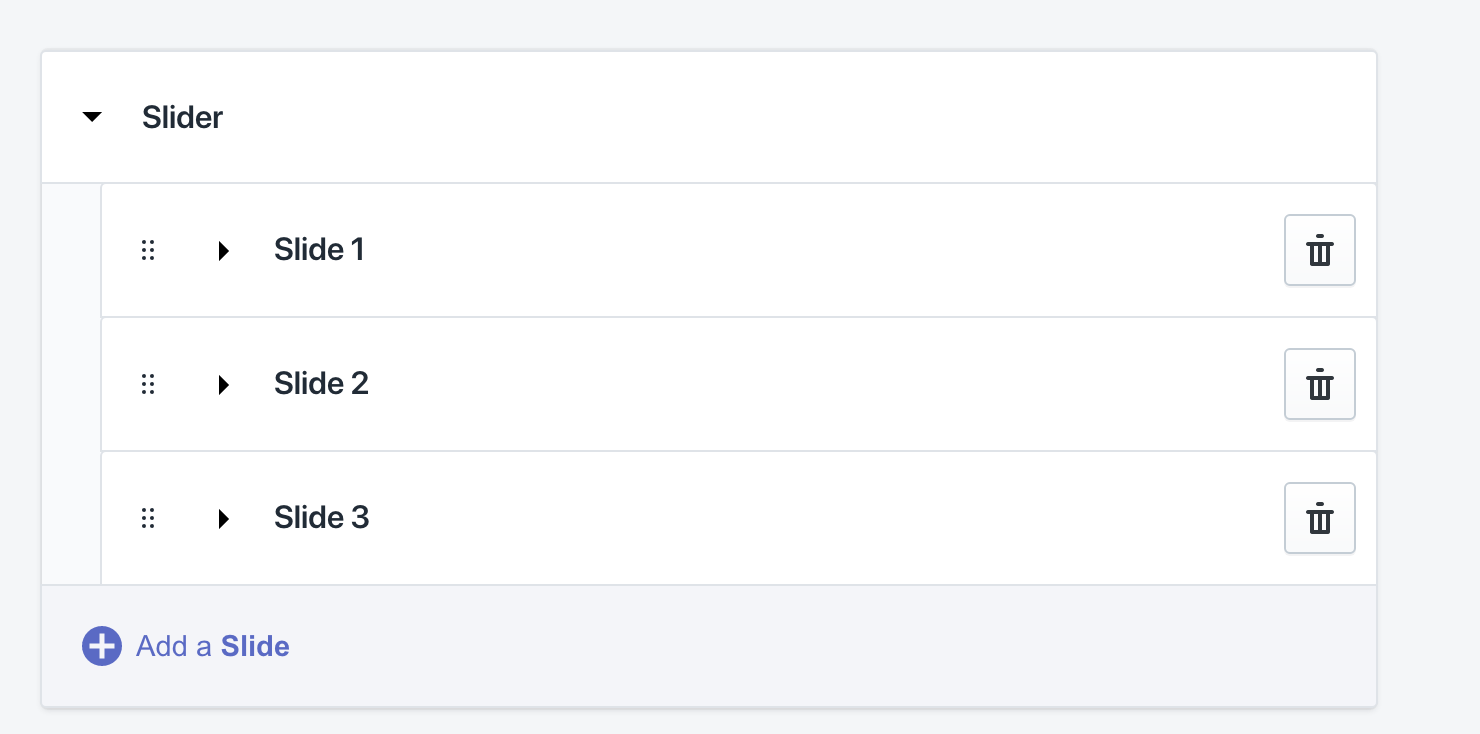1480x734 pixels.
Task: Click the drag handle for Slide 2
Action: coord(148,384)
